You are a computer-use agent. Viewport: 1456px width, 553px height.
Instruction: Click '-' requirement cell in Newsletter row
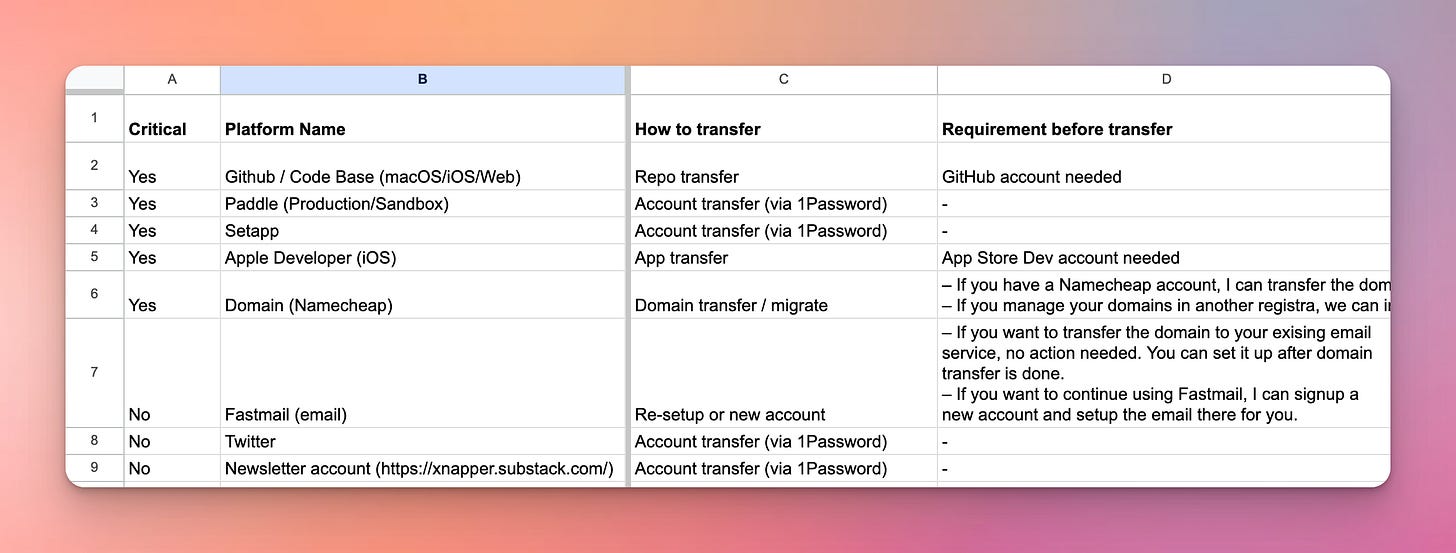pyautogui.click(x=1164, y=468)
